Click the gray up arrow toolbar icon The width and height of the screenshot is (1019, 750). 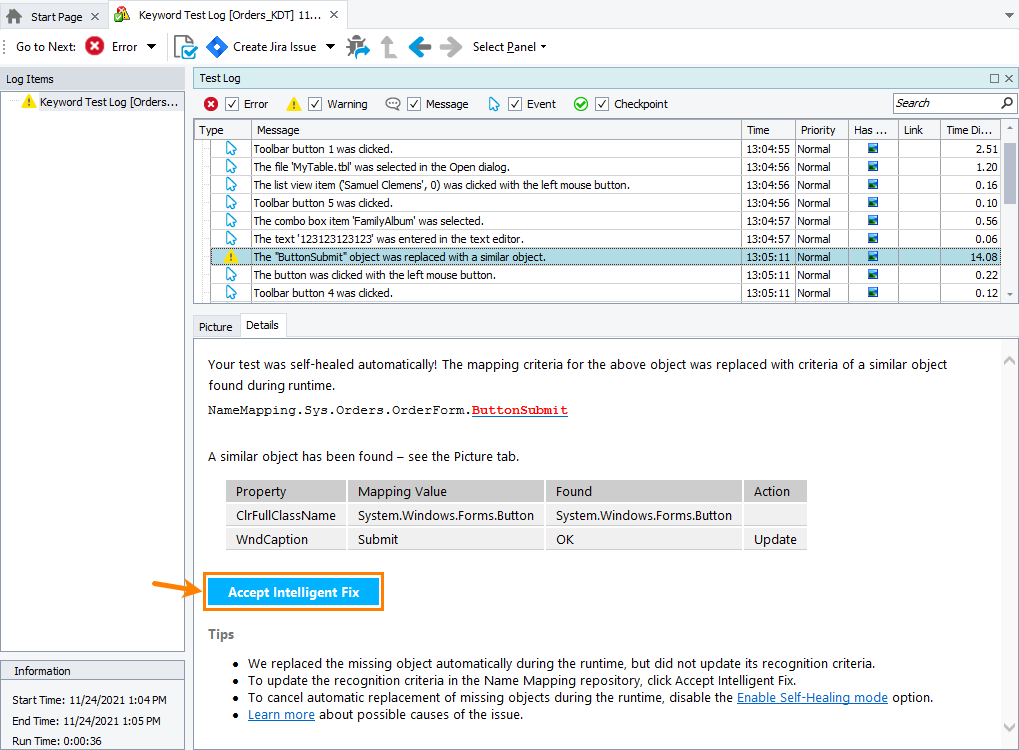click(389, 46)
